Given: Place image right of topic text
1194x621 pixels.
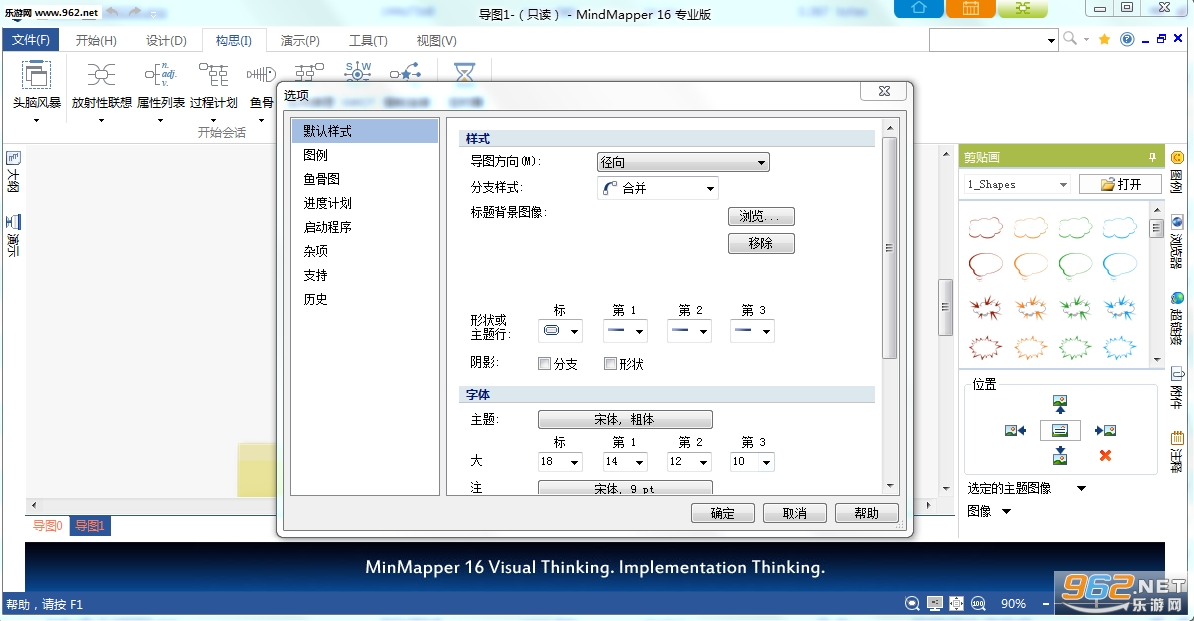Looking at the screenshot, I should tap(1105, 431).
